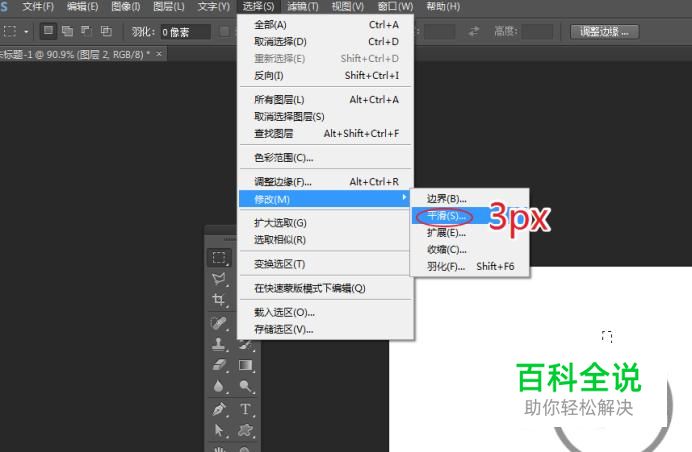This screenshot has height=452, width=692.
Task: Open the 窗口(W) menu
Action: pyautogui.click(x=396, y=7)
